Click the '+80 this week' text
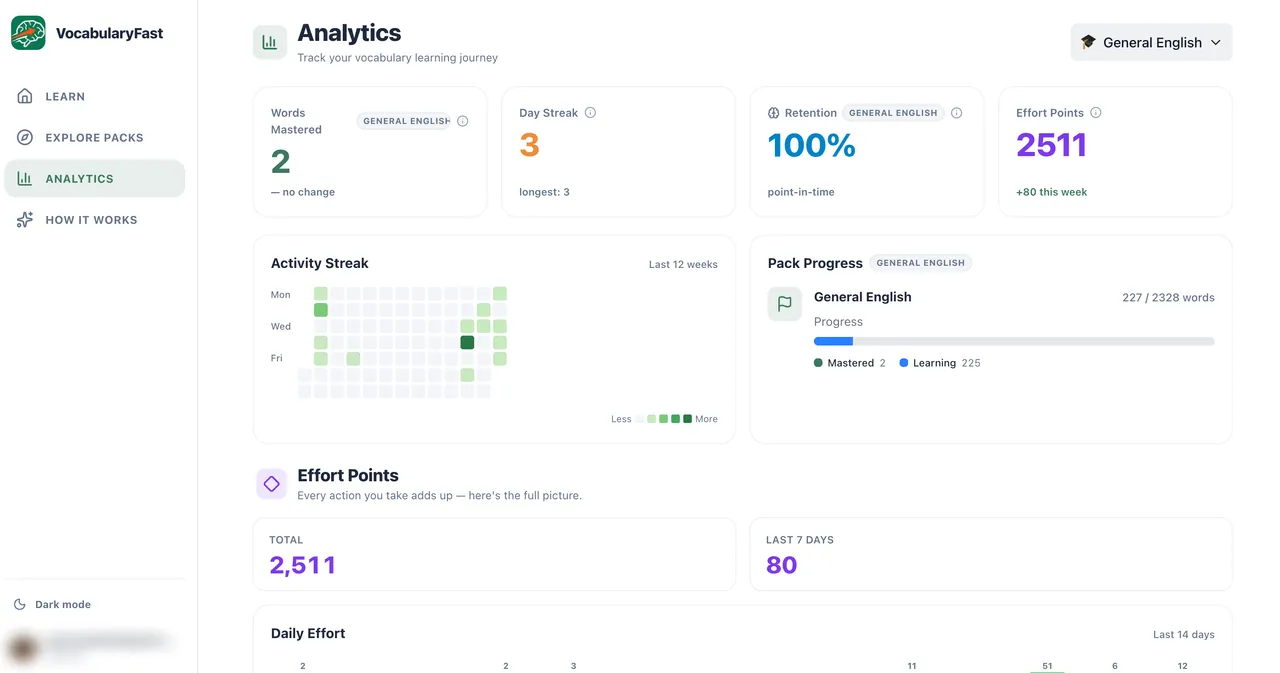This screenshot has height=673, width=1280. click(1052, 192)
